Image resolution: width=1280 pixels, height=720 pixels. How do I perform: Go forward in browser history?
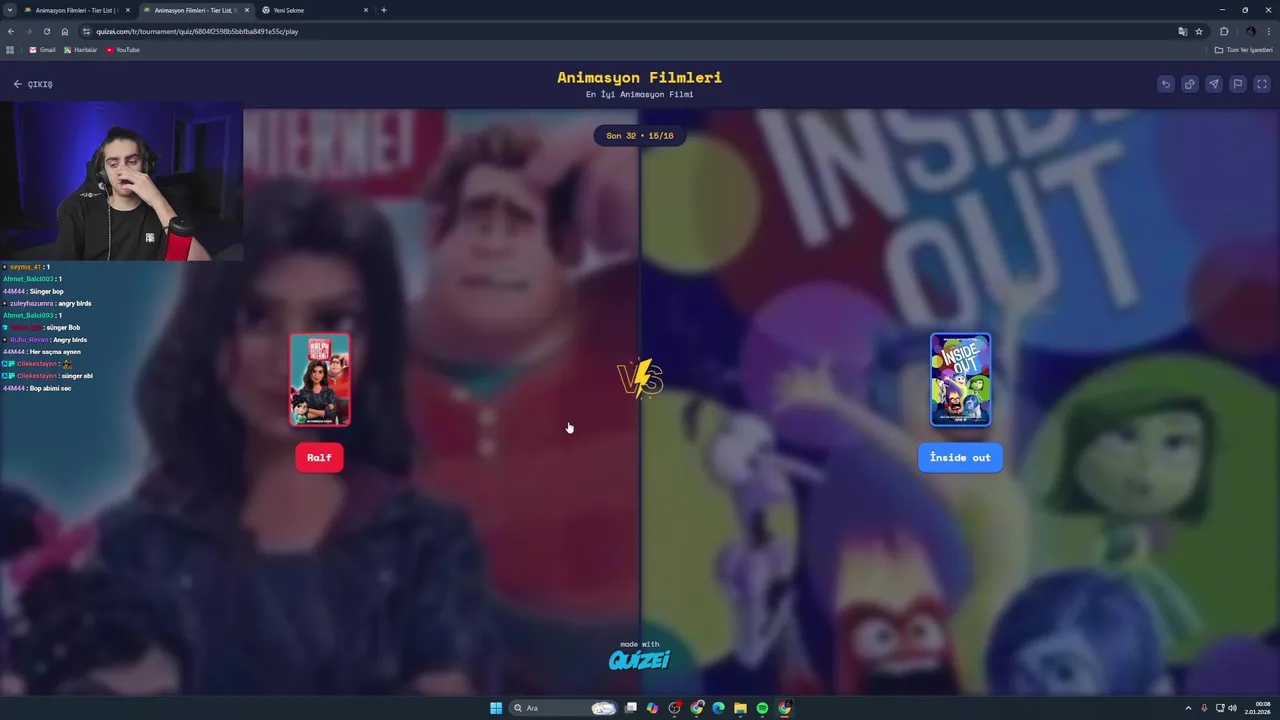(28, 31)
